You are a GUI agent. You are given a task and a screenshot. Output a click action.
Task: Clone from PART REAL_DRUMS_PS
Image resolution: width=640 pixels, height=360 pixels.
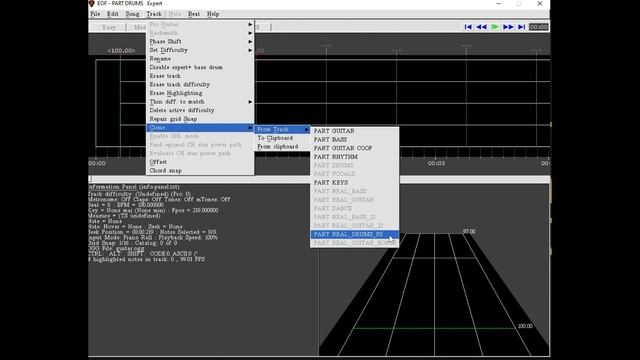354,234
